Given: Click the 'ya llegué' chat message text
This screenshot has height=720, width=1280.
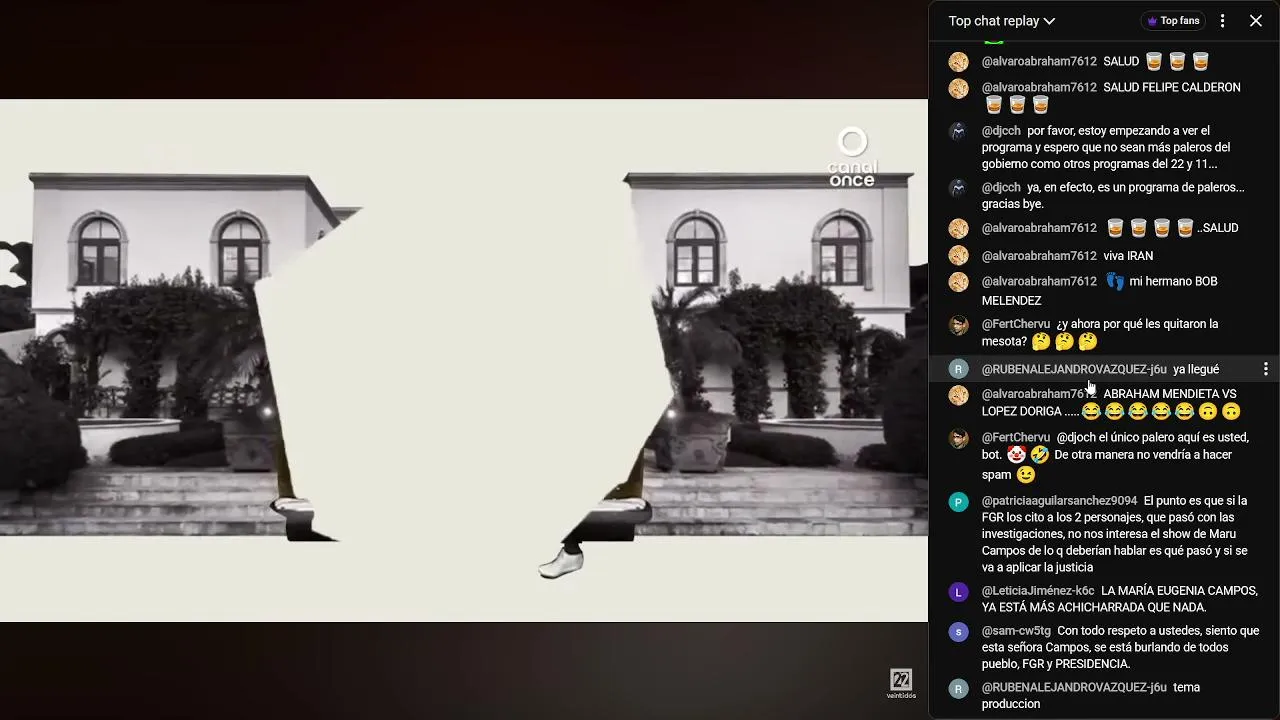Looking at the screenshot, I should (x=1196, y=369).
